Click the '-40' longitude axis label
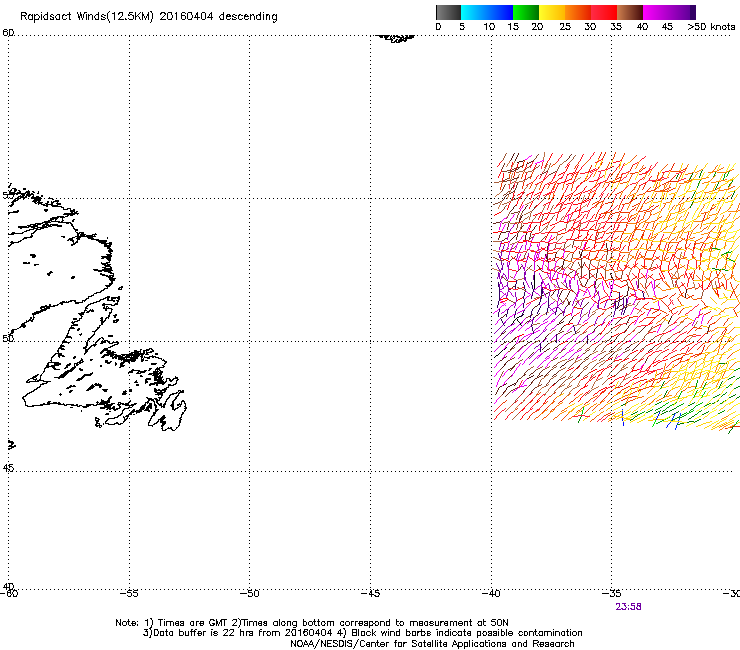The height and width of the screenshot is (650, 740). [x=491, y=594]
